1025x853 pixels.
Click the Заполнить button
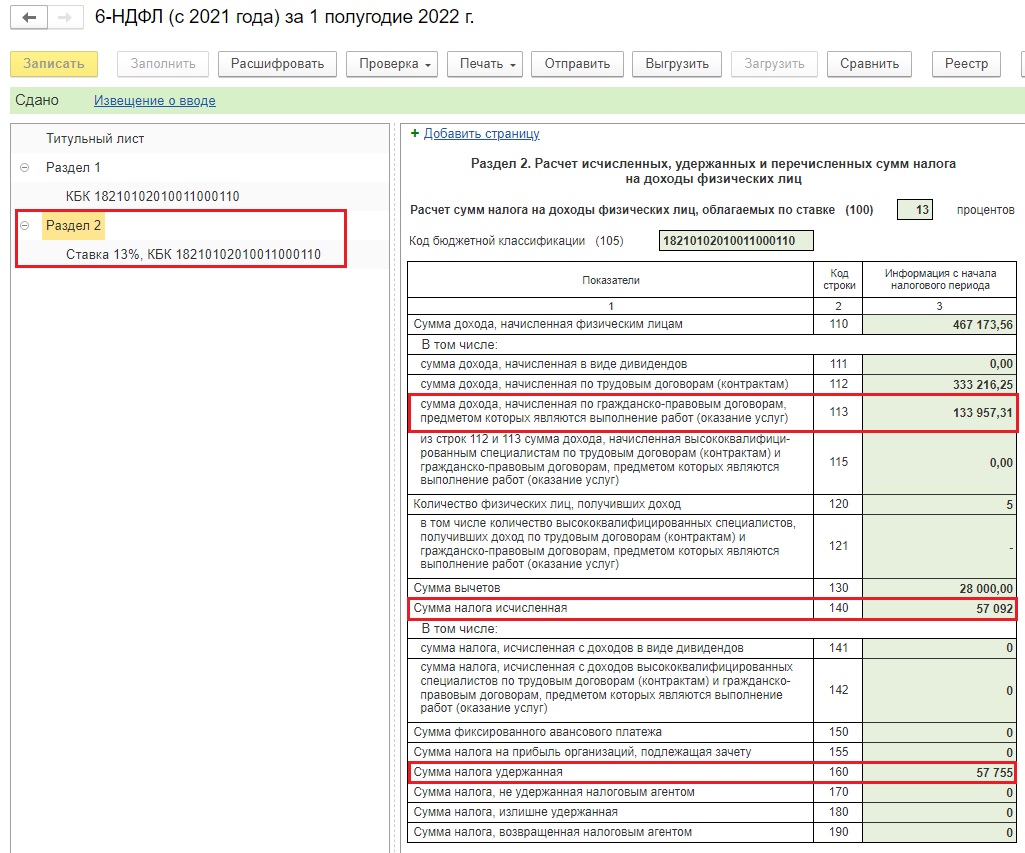tap(163, 64)
